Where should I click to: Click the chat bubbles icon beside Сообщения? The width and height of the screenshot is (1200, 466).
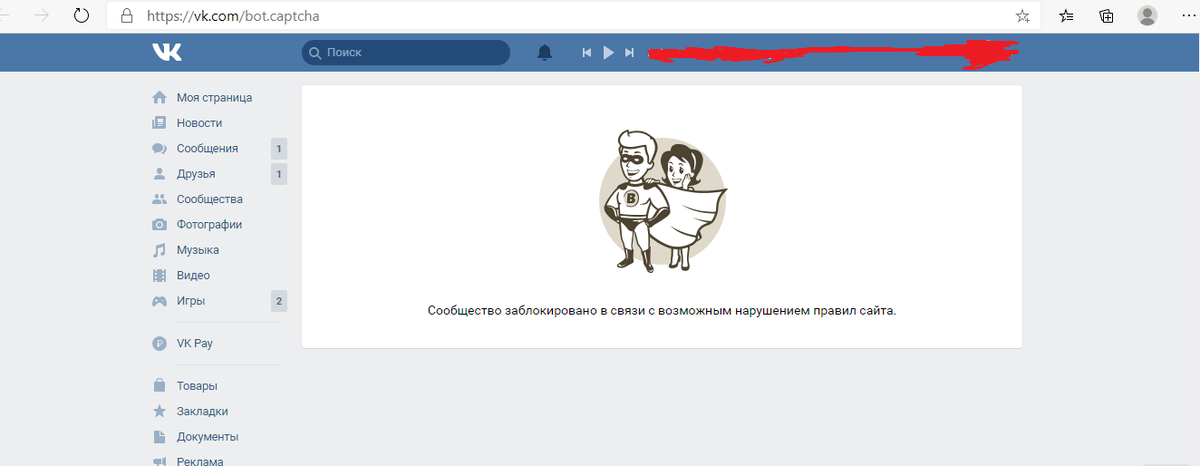(159, 148)
